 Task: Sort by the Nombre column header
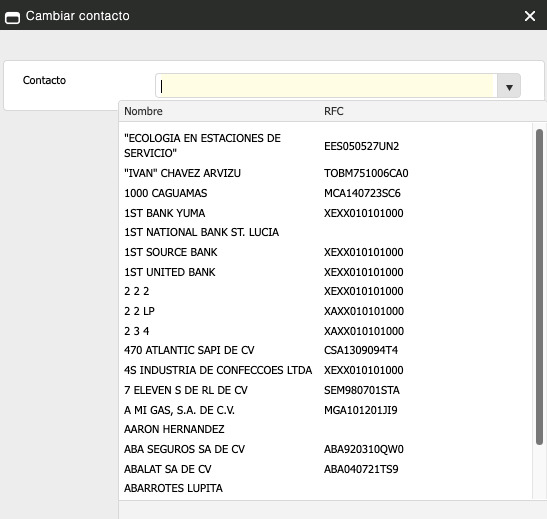pyautogui.click(x=143, y=111)
